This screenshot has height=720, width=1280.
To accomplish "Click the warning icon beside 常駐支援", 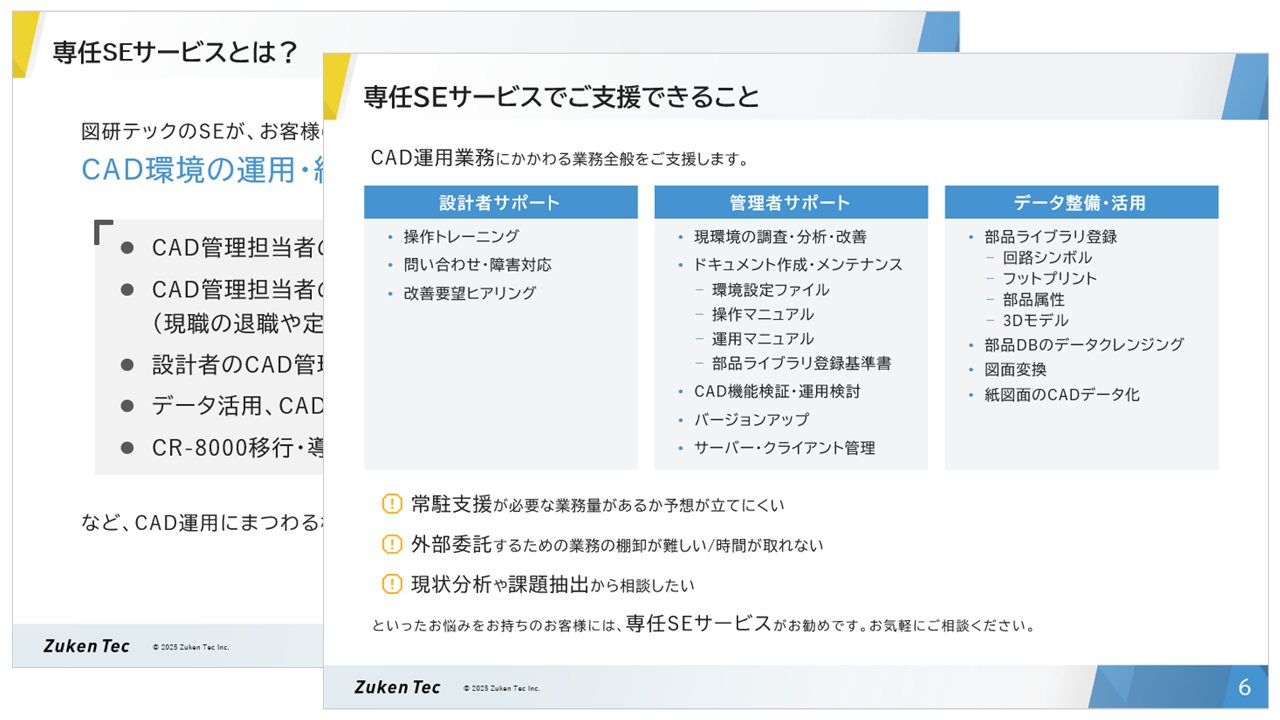I will pos(392,504).
